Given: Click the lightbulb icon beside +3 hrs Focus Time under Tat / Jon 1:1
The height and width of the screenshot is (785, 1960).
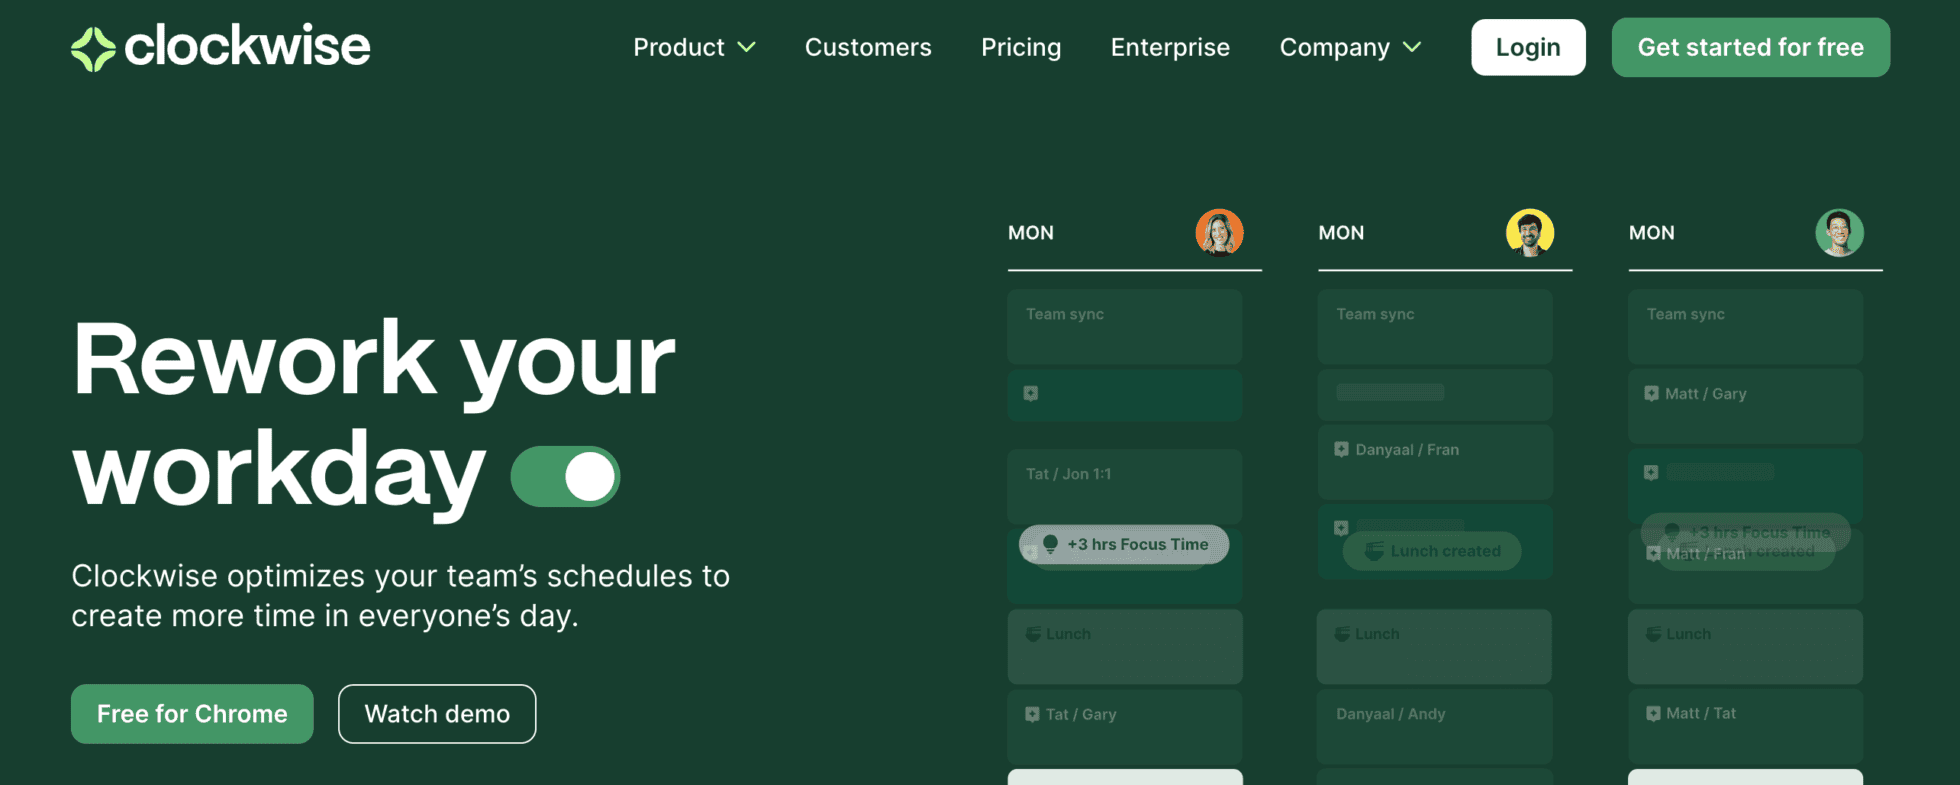Looking at the screenshot, I should click(1050, 544).
